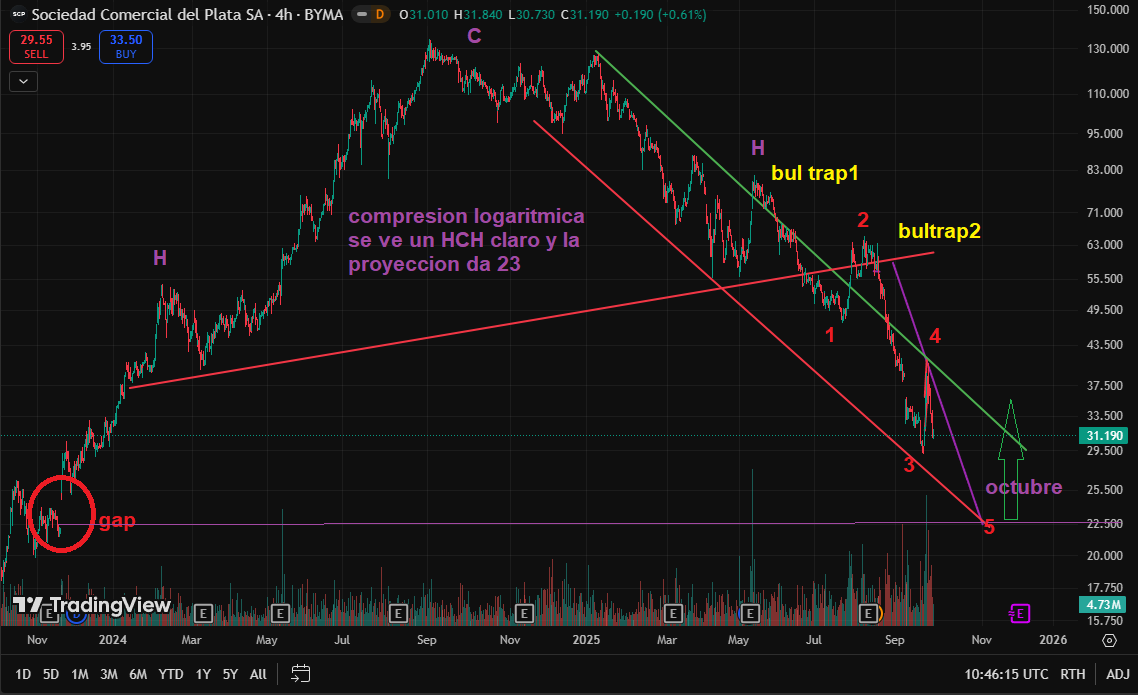
Task: Collapse the legend with chevron button
Action: 23,81
